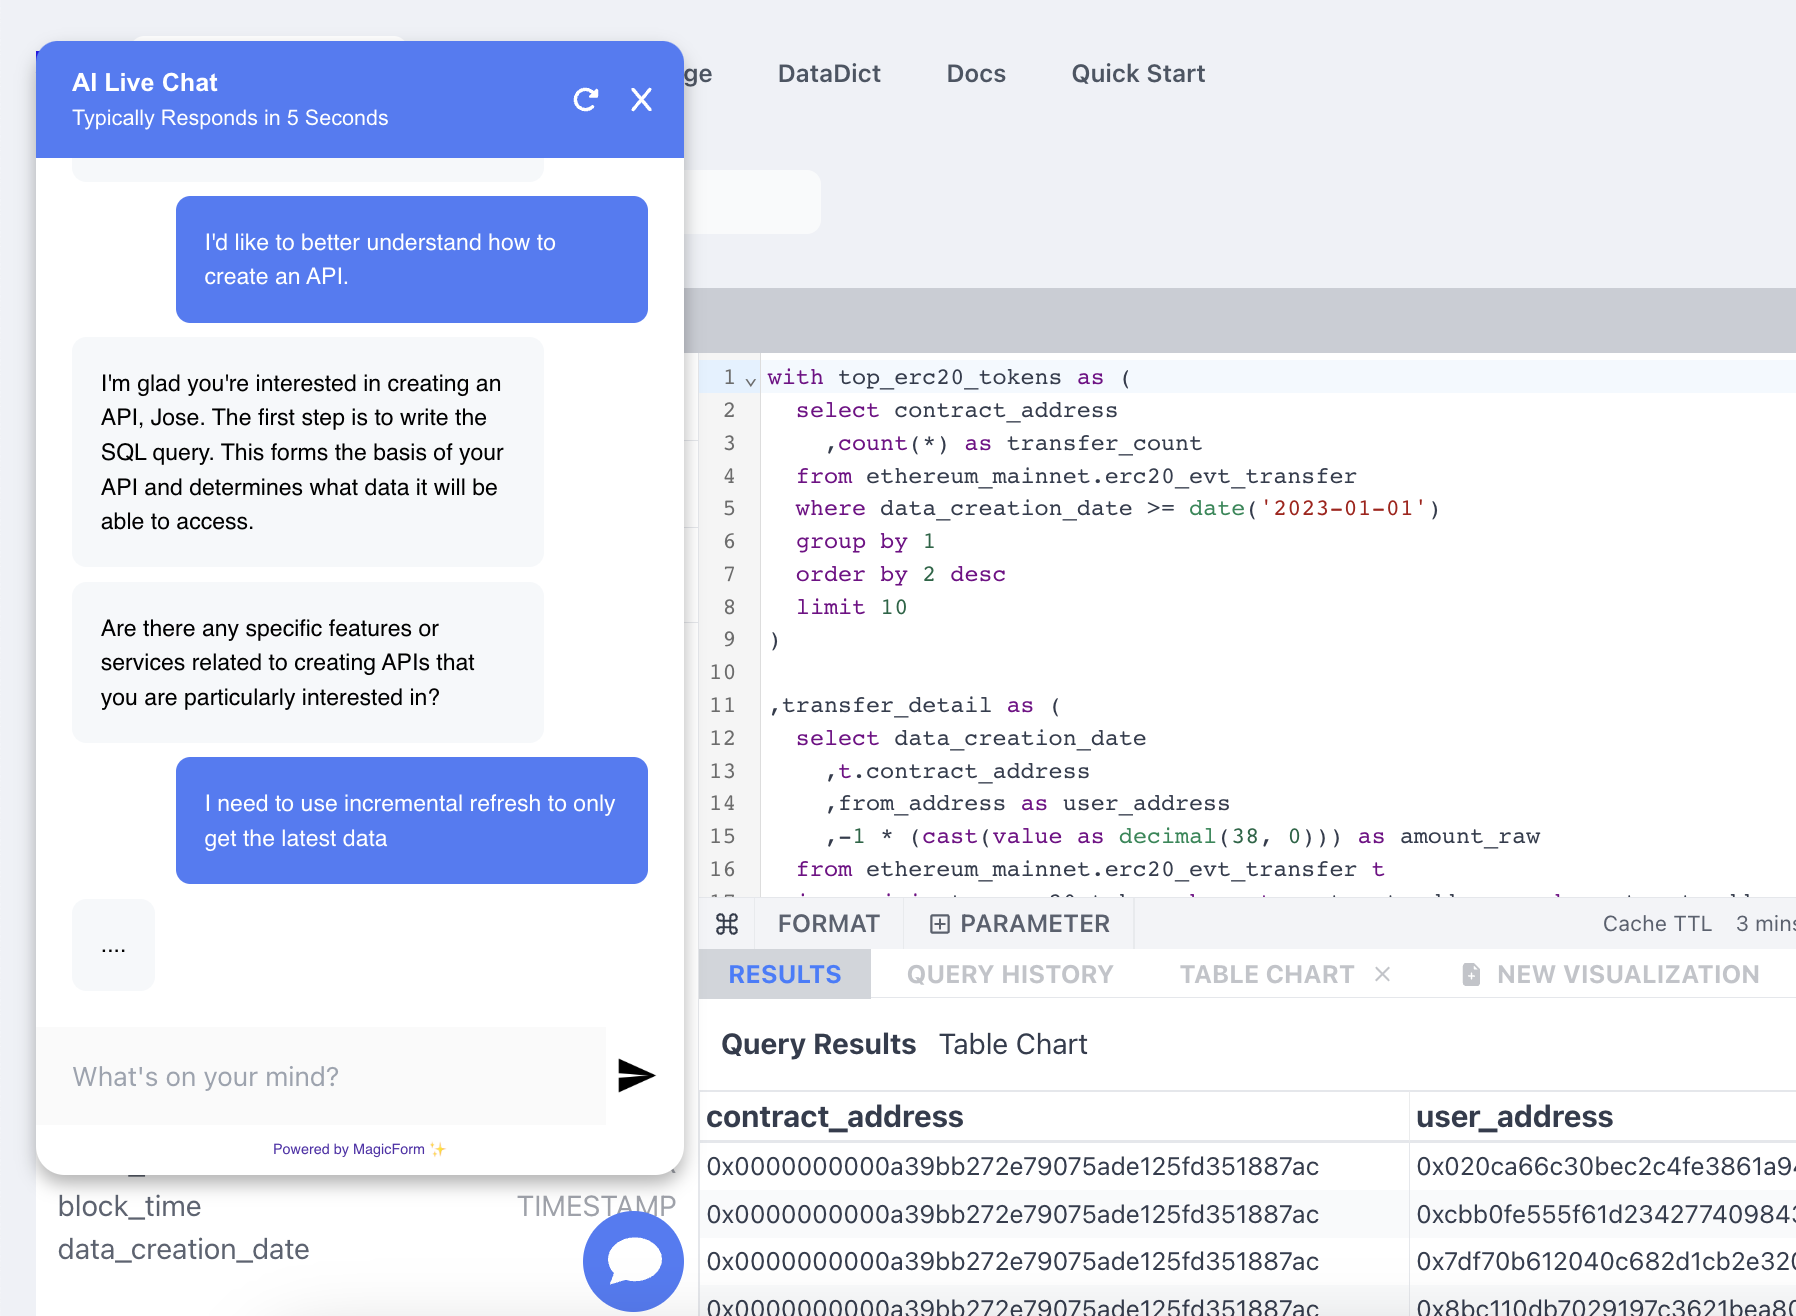Viewport: 1796px width, 1316px height.
Task: Click the data_creation_date field in schema list
Action: [184, 1249]
